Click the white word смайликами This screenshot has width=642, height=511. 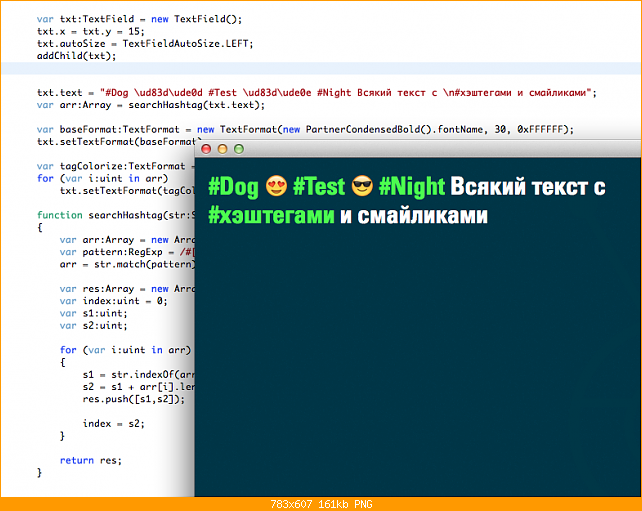(x=423, y=215)
